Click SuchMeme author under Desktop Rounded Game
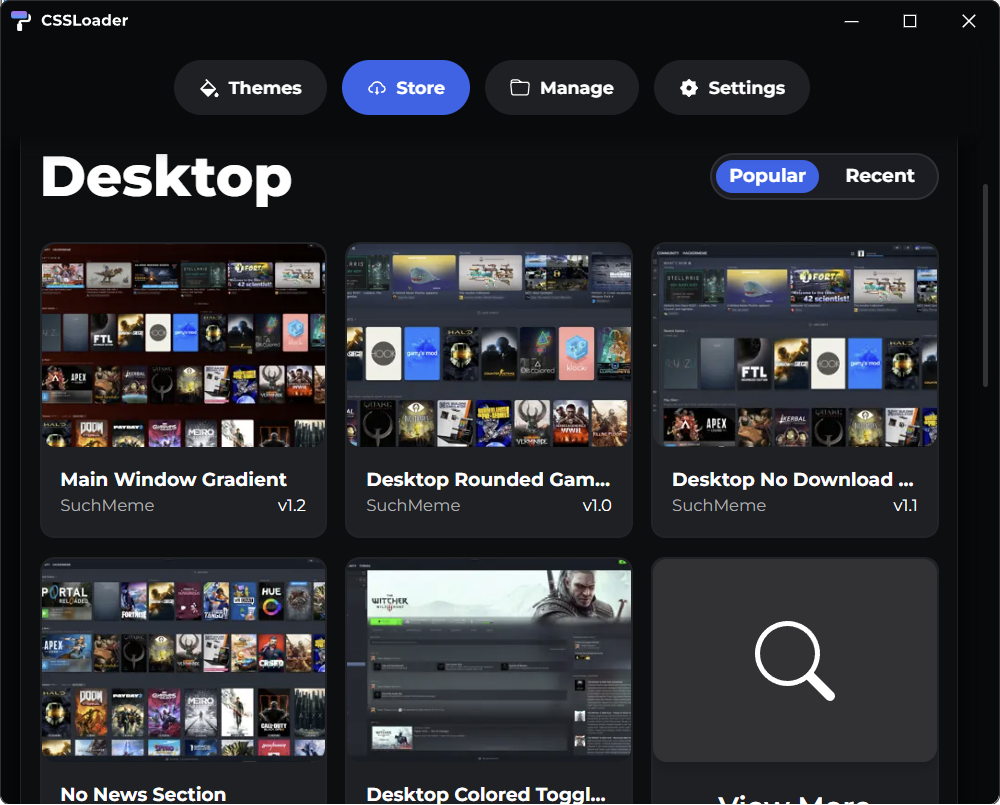Viewport: 1000px width, 805px height. [413, 506]
